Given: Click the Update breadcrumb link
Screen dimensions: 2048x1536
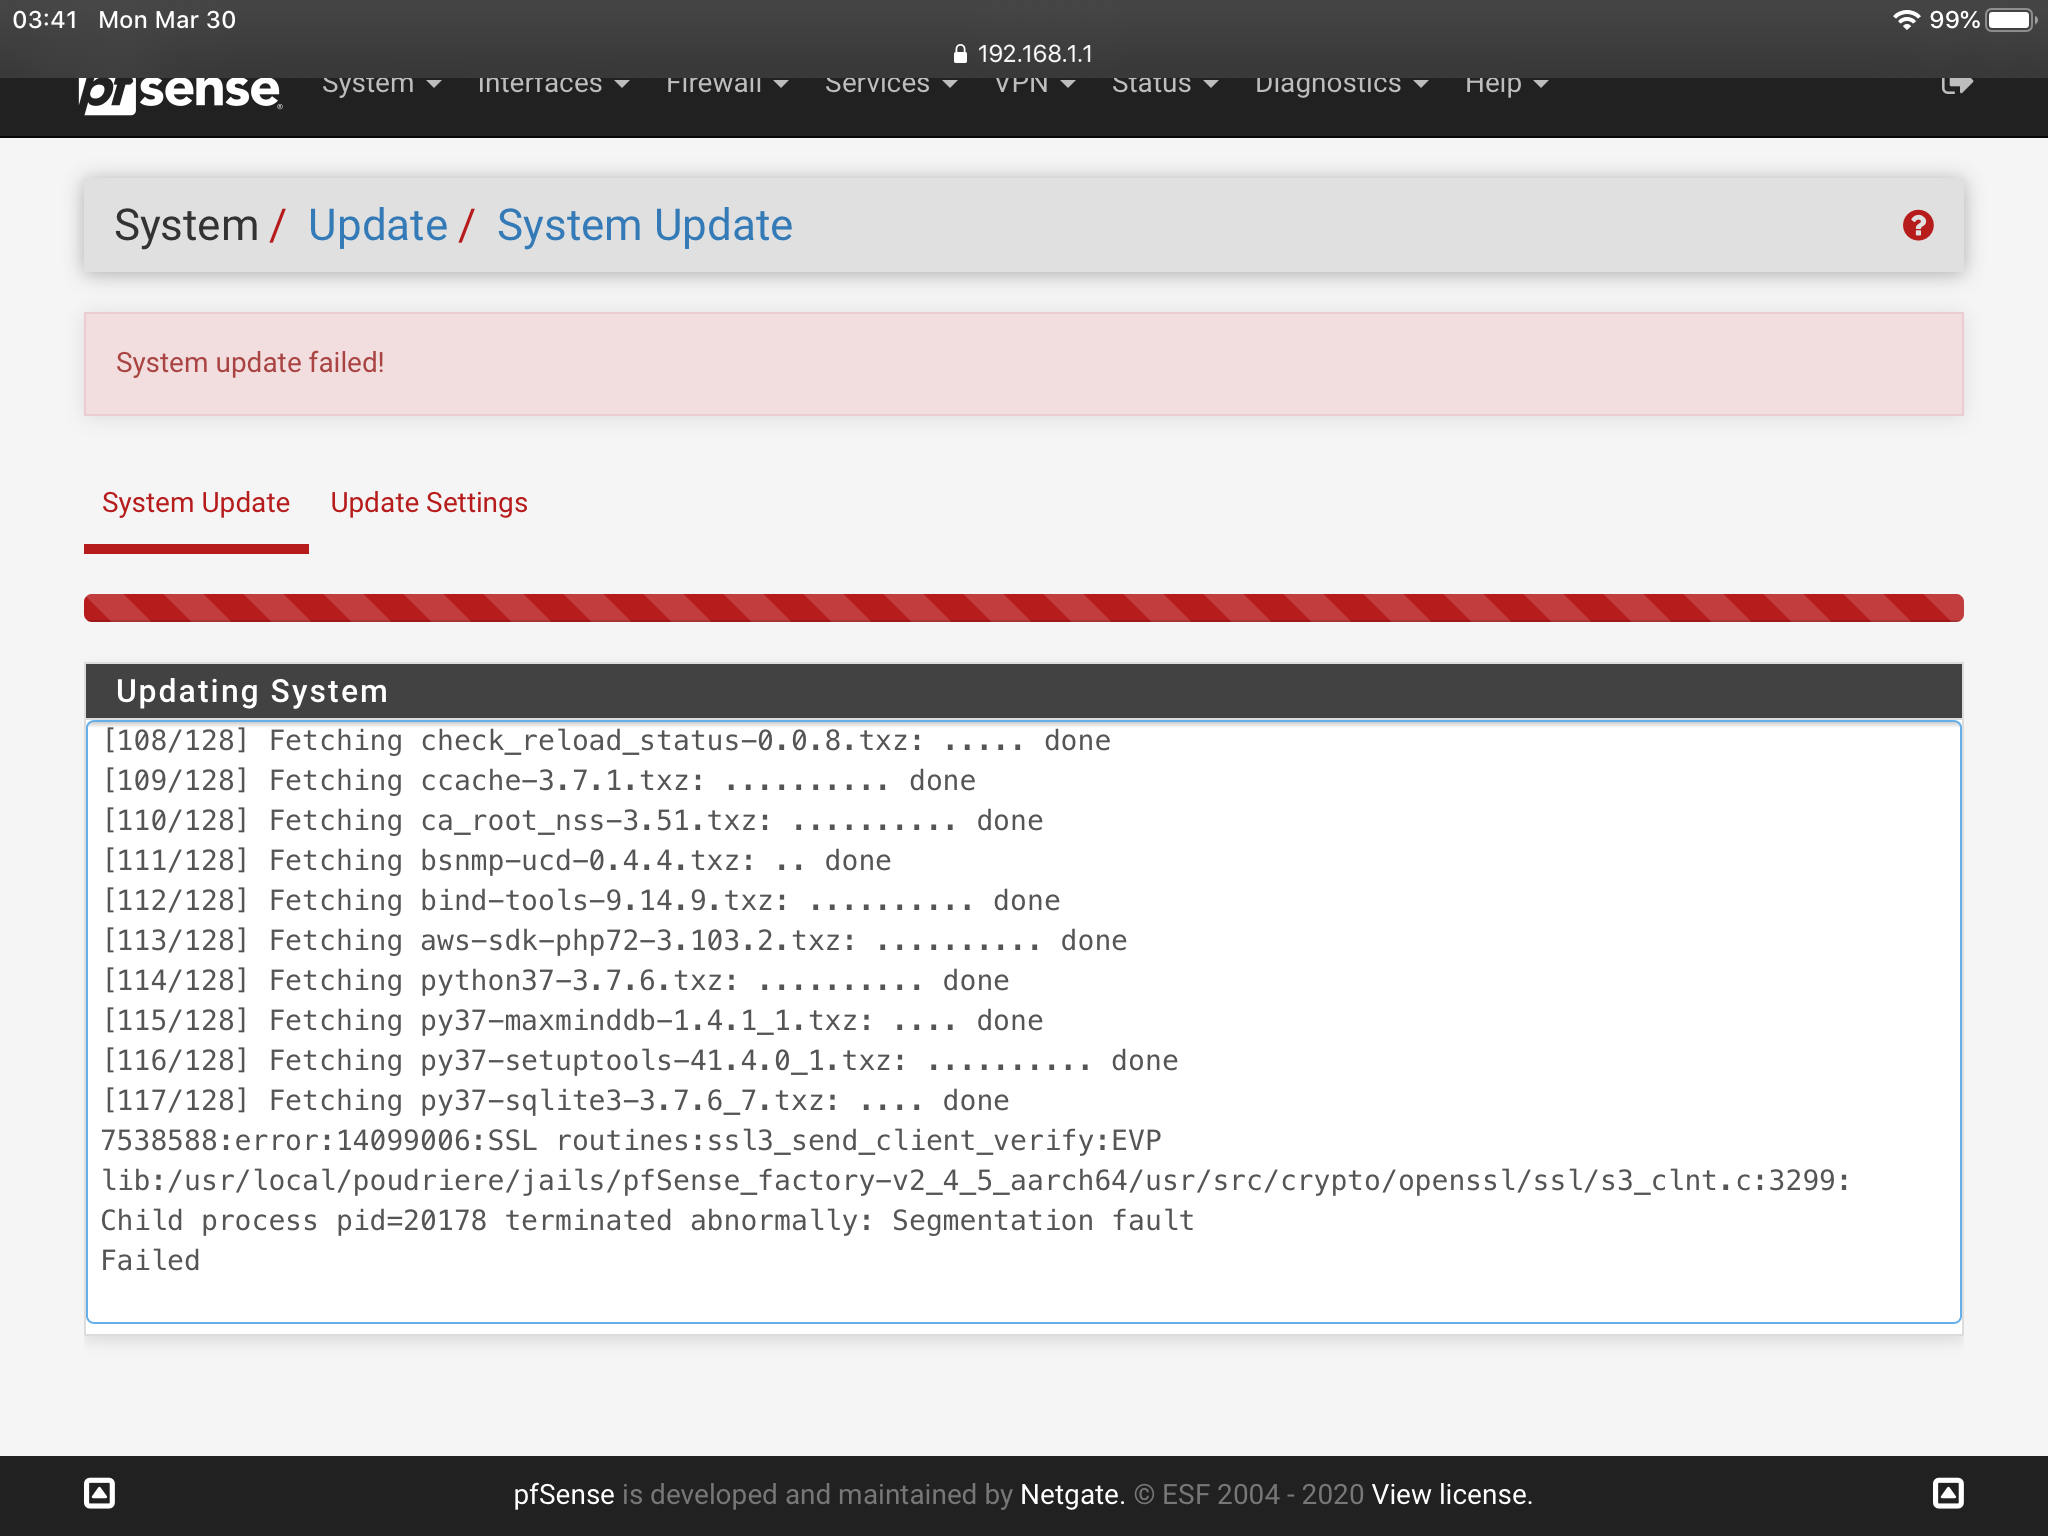Looking at the screenshot, I should pos(377,226).
